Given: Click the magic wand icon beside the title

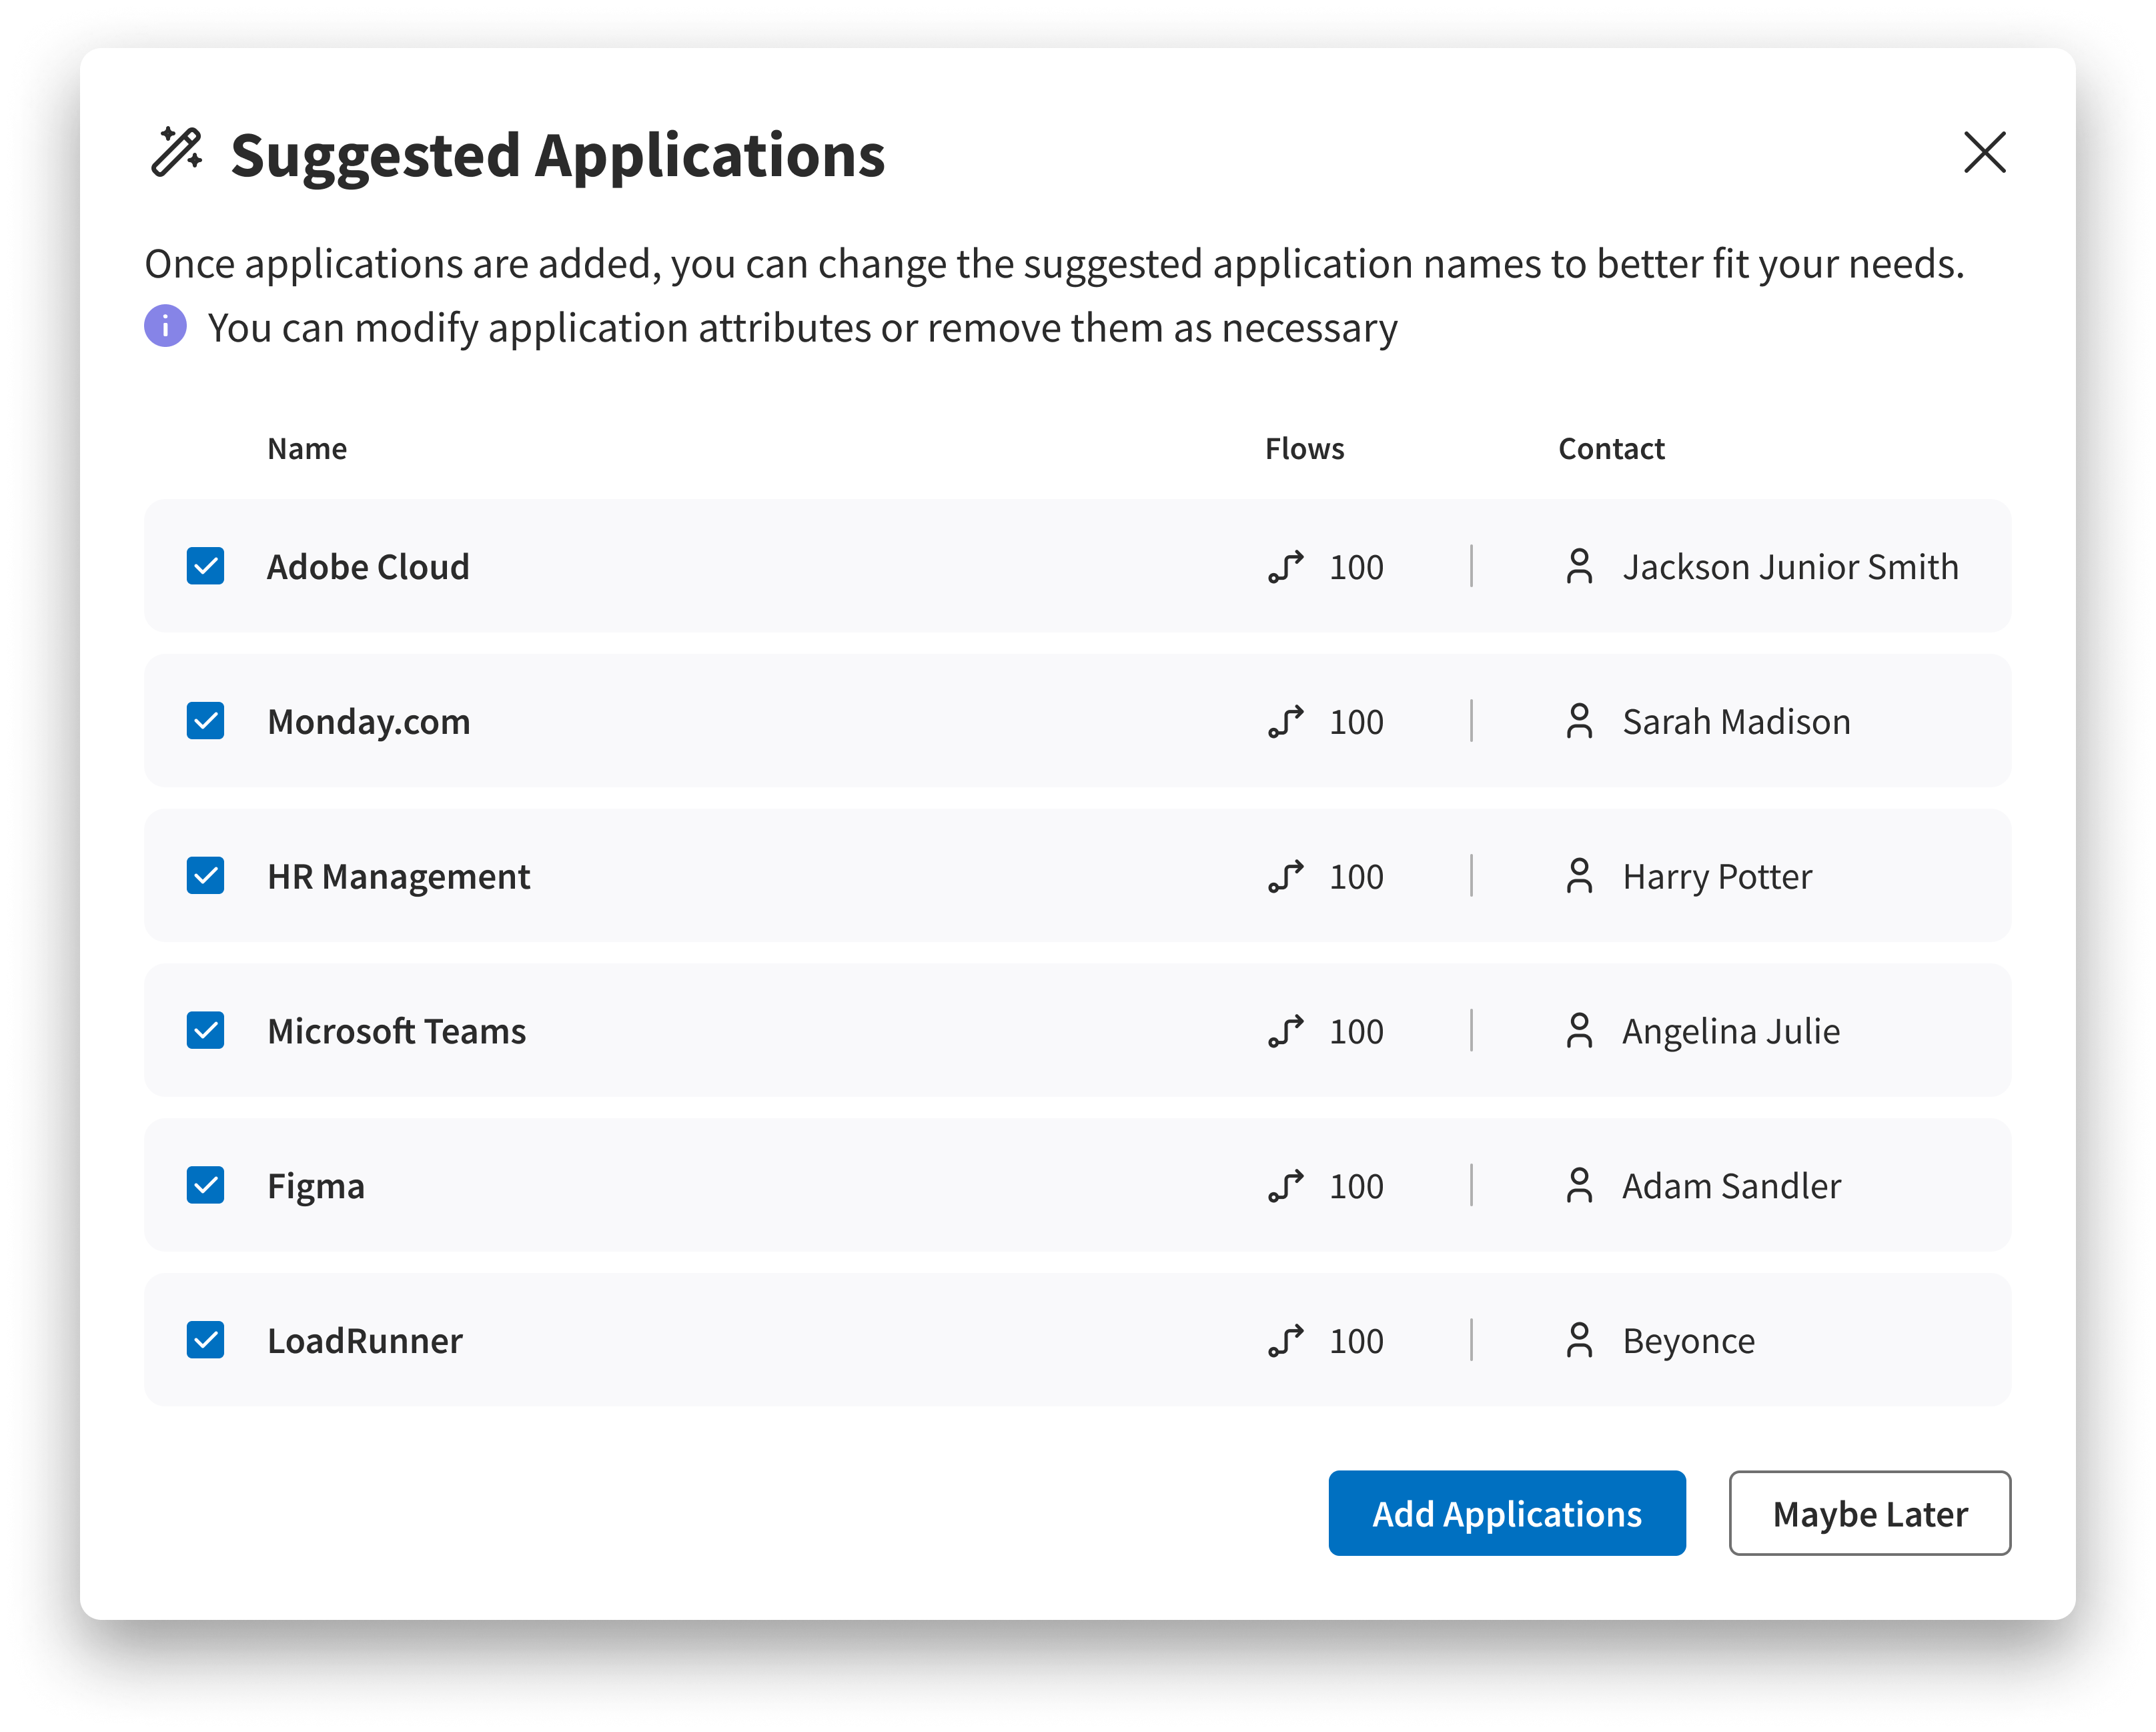Looking at the screenshot, I should [x=177, y=153].
